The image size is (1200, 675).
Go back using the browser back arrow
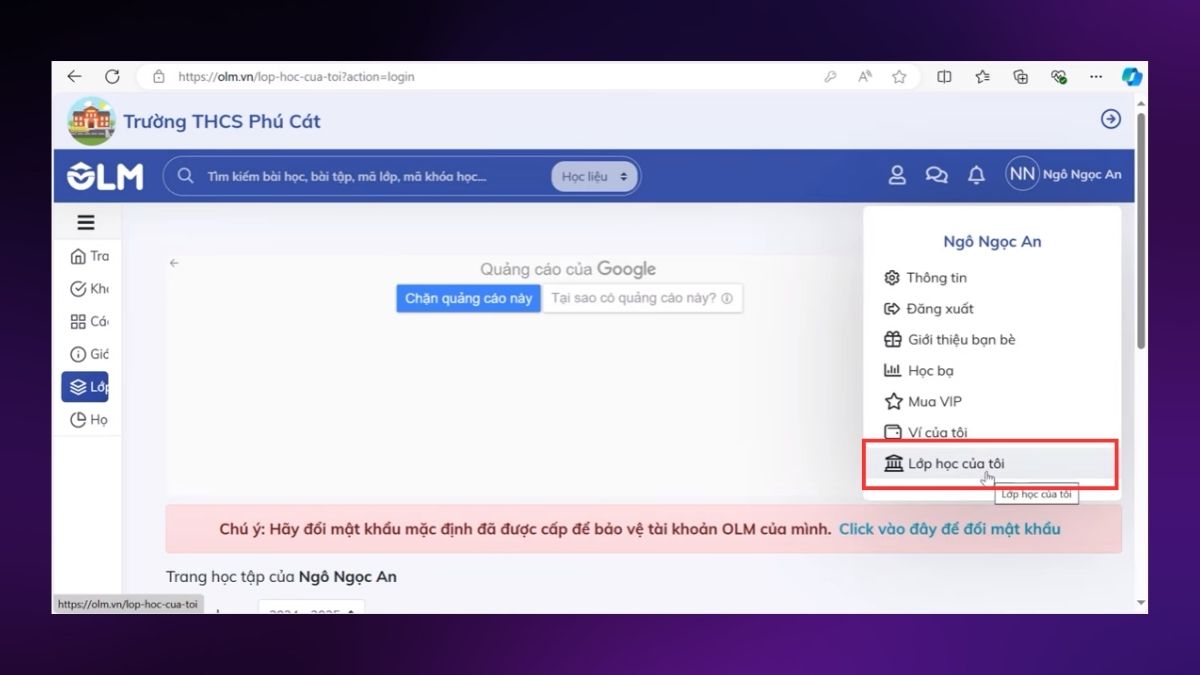pyautogui.click(x=74, y=76)
